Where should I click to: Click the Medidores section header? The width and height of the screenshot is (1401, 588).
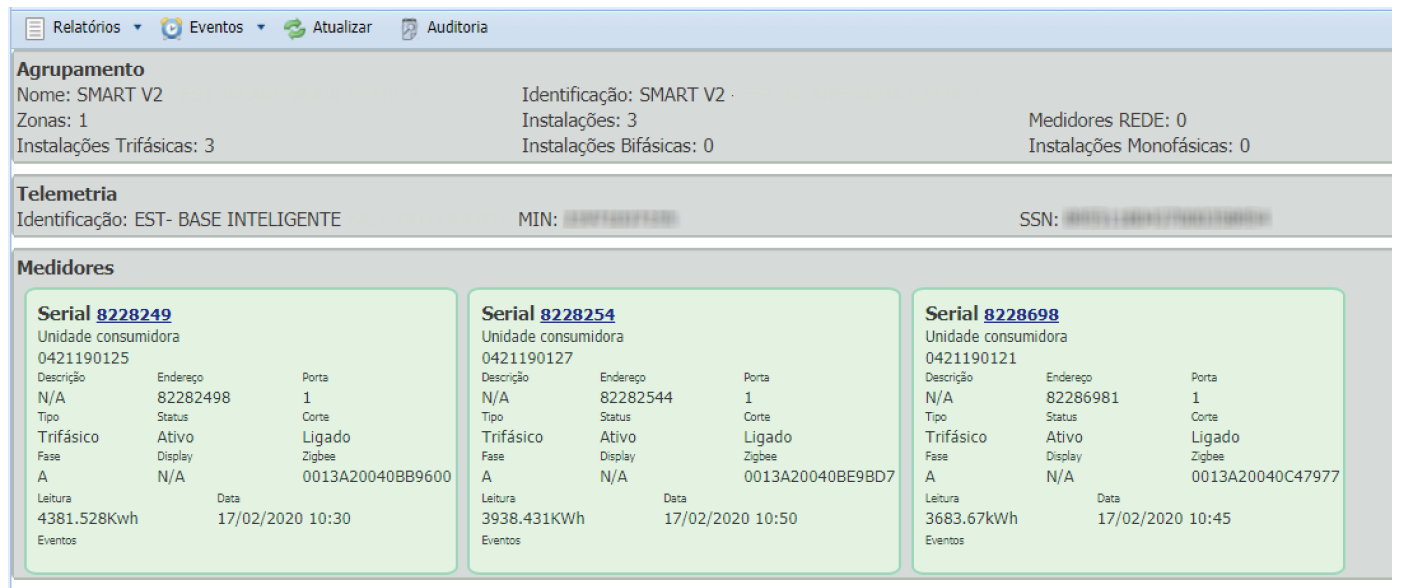(x=65, y=268)
